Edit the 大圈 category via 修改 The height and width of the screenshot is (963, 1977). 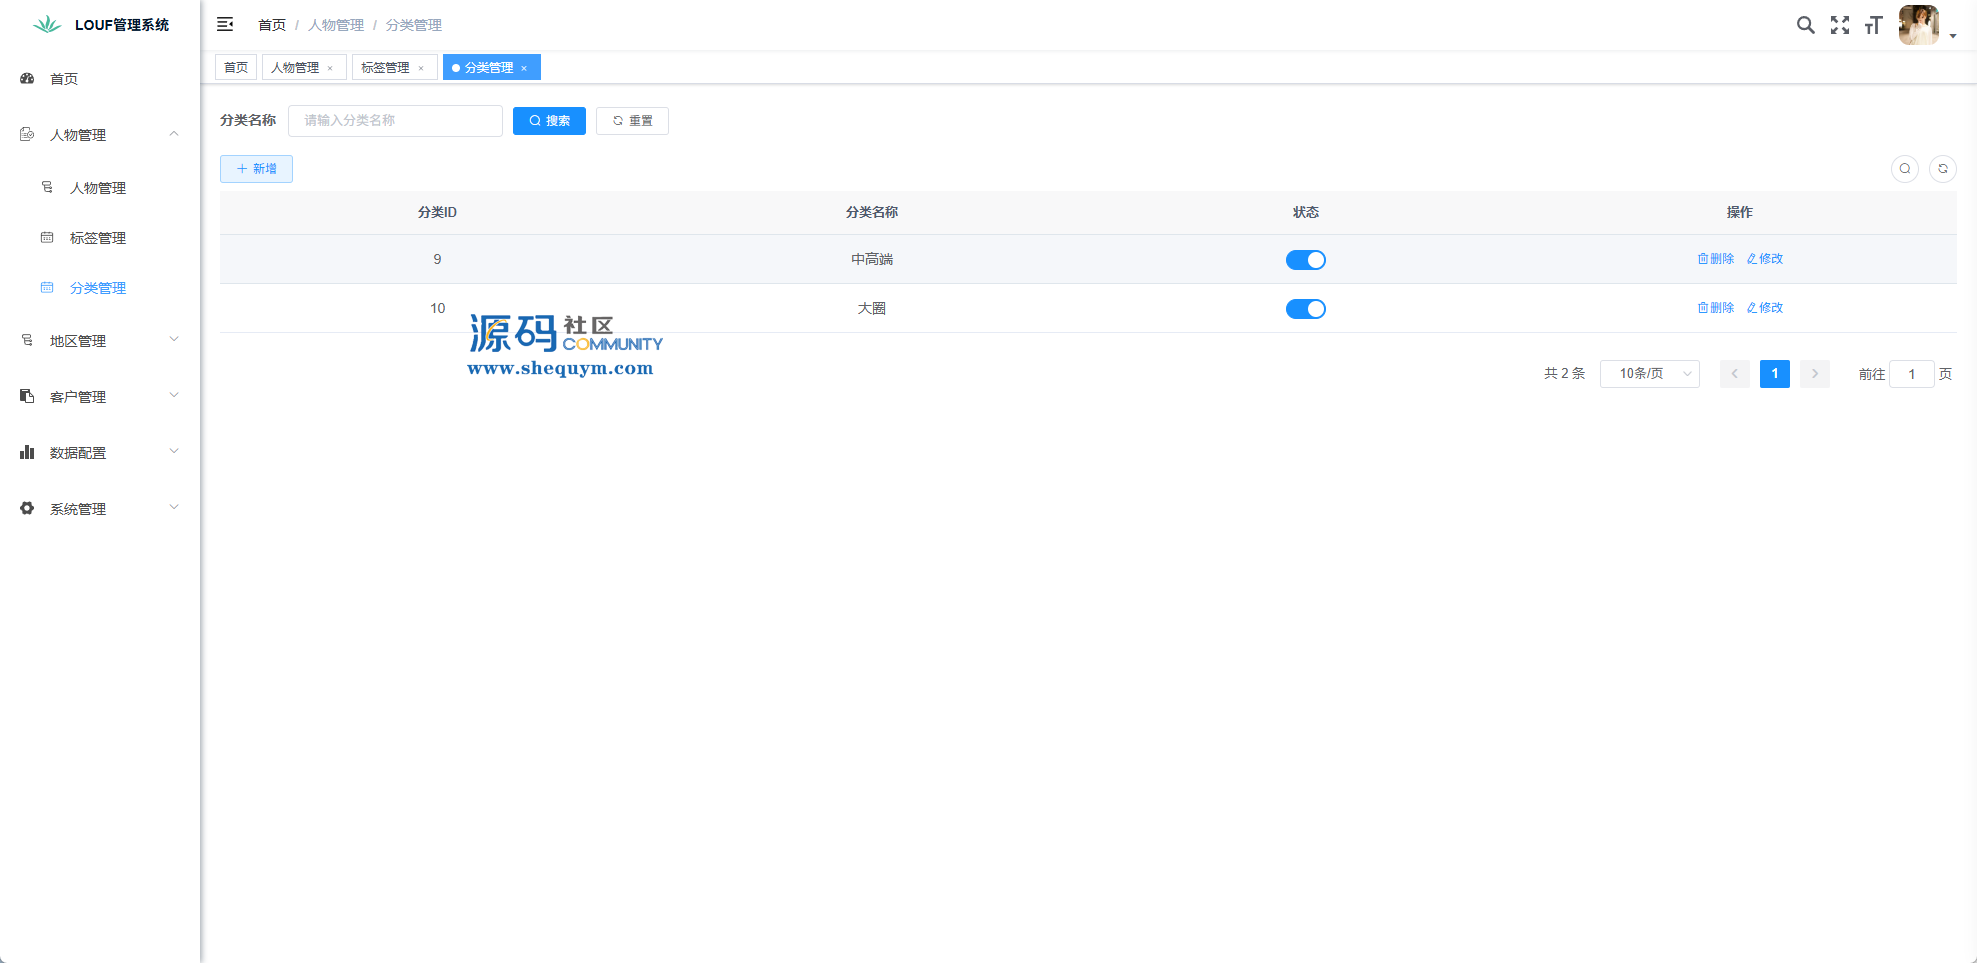[x=1765, y=308]
